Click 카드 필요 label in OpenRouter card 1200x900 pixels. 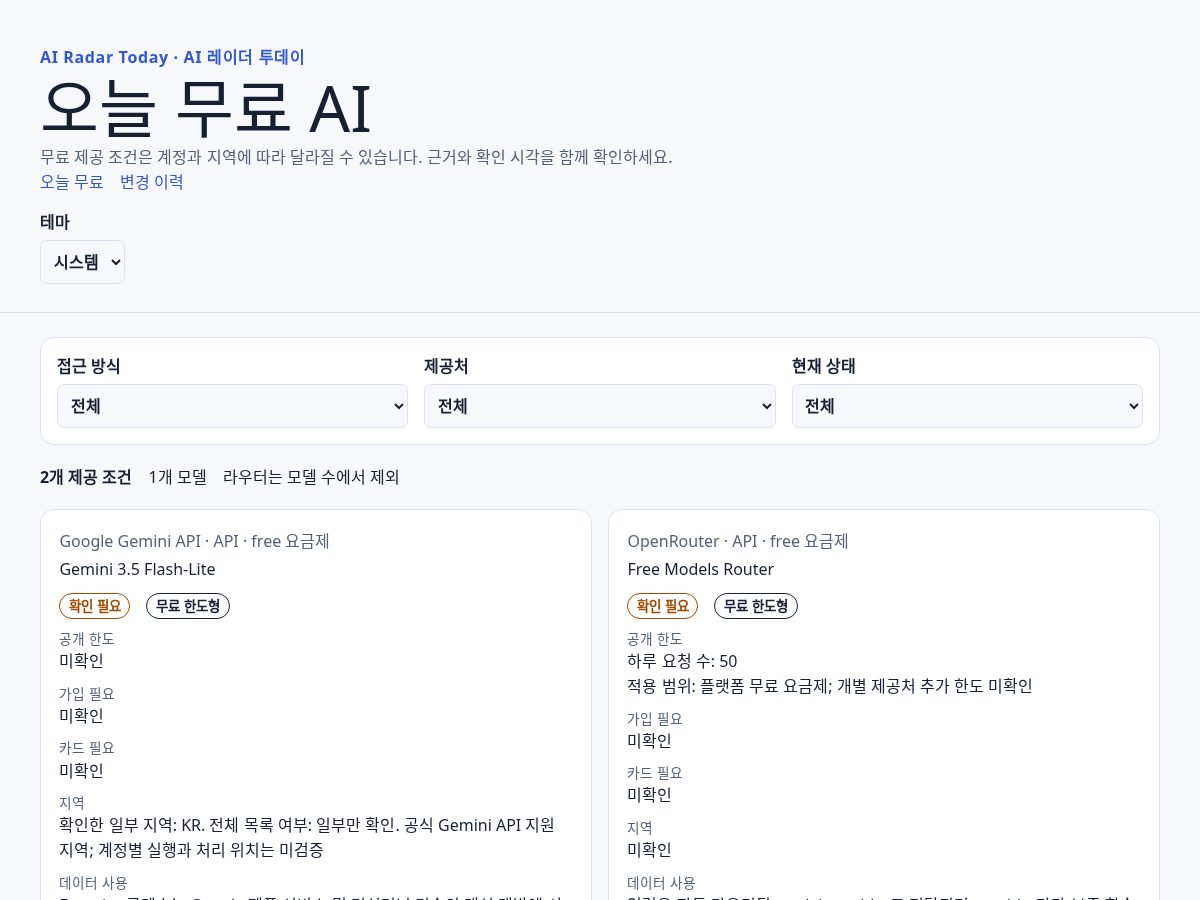tap(655, 773)
